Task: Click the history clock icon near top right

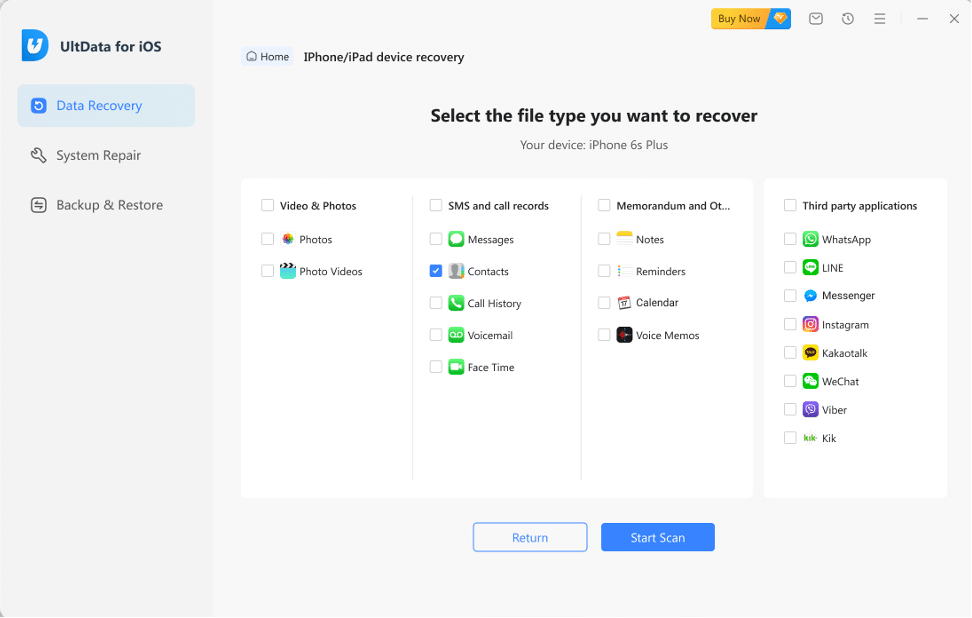Action: [x=847, y=18]
